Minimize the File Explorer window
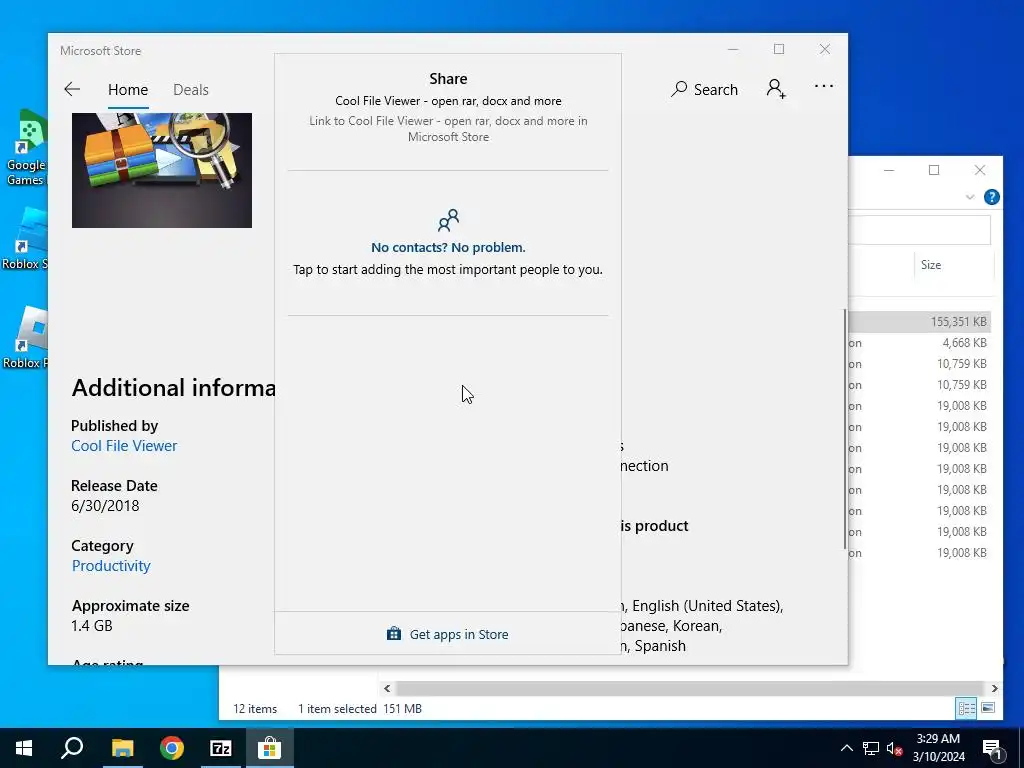The height and width of the screenshot is (768, 1024). tap(889, 170)
